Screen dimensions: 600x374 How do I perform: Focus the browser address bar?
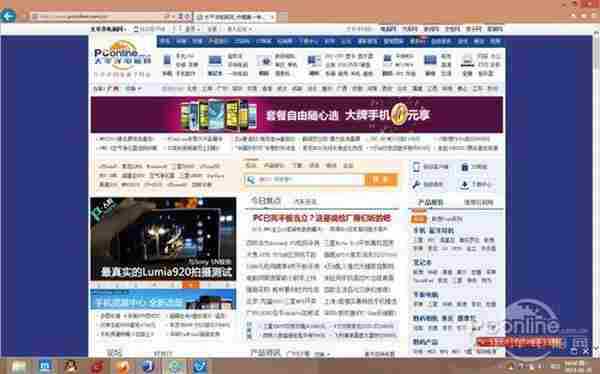101,16
